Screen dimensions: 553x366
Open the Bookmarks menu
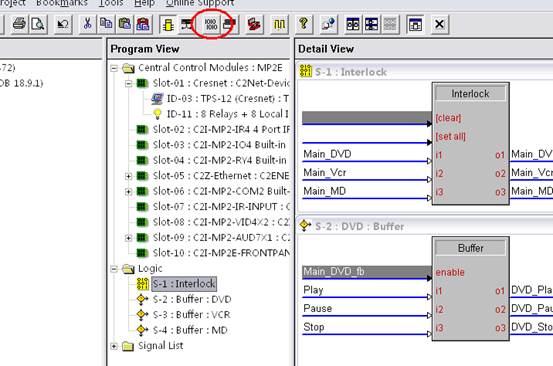(x=62, y=3)
